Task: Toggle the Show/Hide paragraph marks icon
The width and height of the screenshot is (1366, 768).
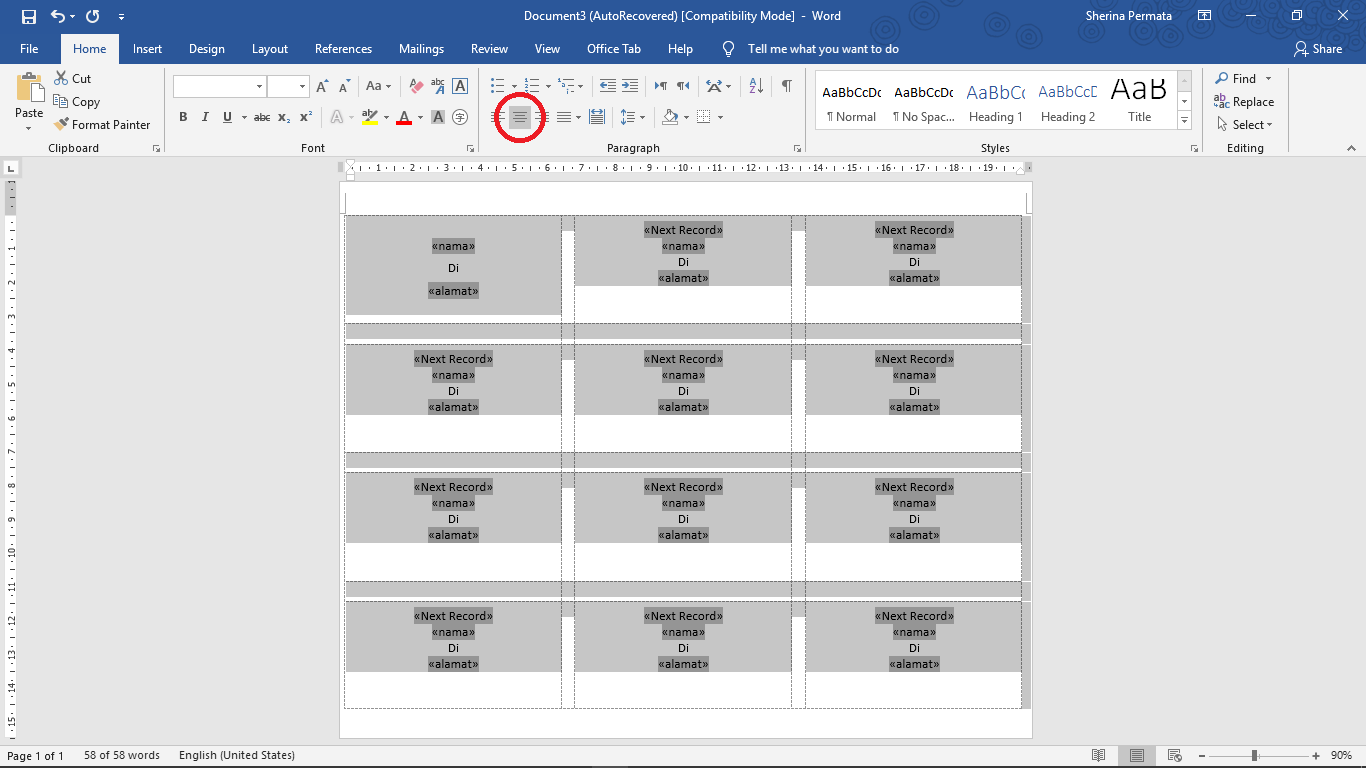Action: point(787,86)
